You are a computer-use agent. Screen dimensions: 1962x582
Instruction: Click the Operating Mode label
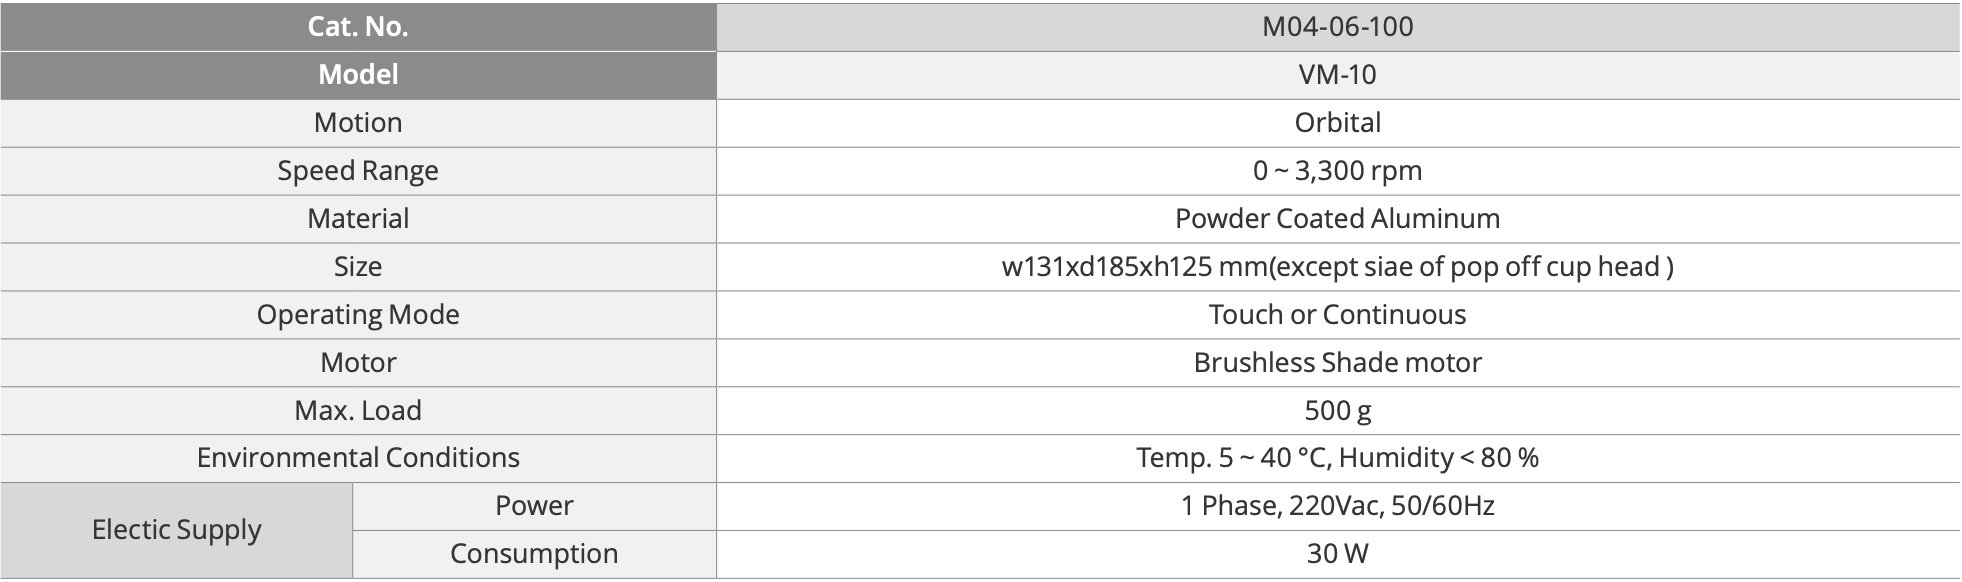(358, 315)
